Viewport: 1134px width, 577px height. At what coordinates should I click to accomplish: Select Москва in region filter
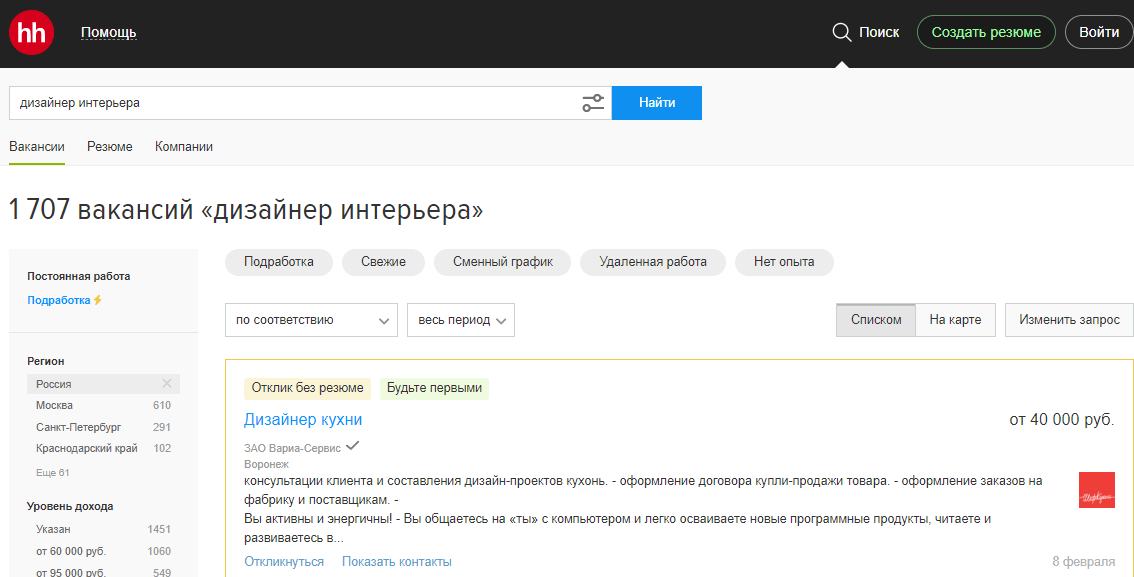(54, 406)
